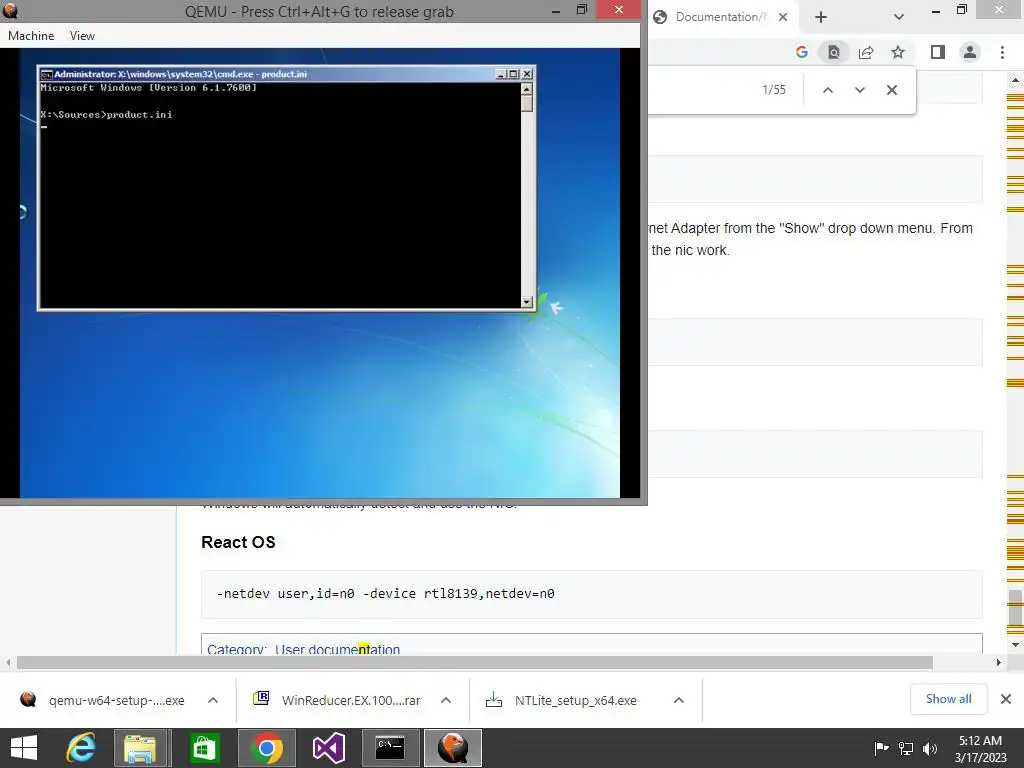Screen dimensions: 1024x768
Task: Launch Internet Explorer from taskbar
Action: [x=82, y=748]
